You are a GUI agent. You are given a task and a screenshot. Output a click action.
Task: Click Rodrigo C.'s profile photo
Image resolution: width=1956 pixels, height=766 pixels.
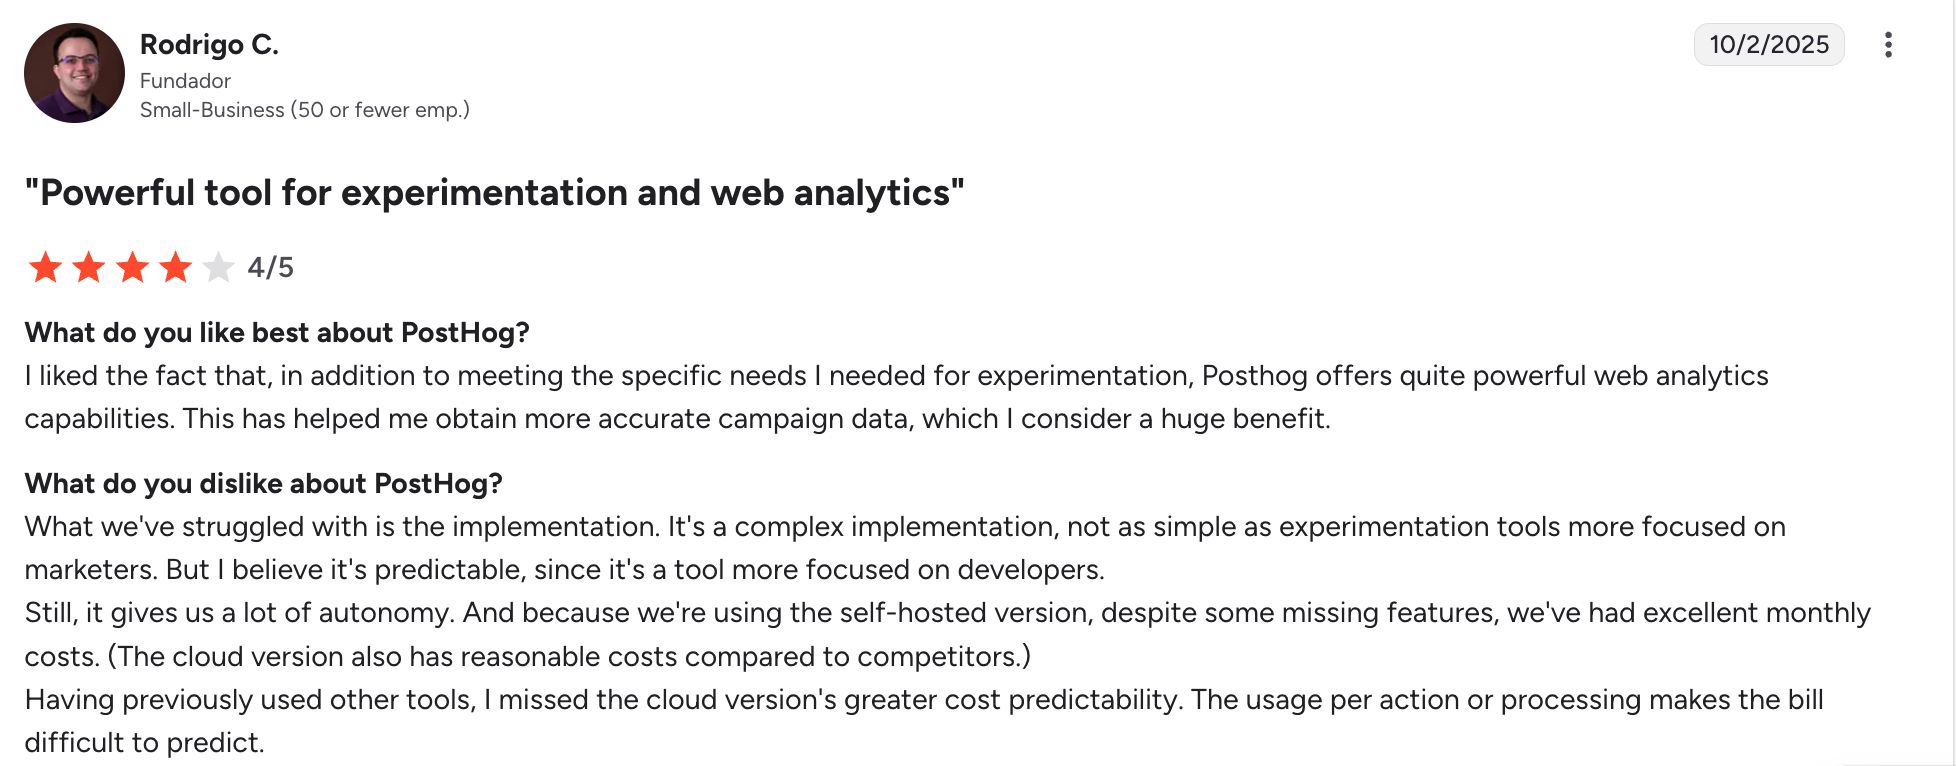[x=74, y=73]
